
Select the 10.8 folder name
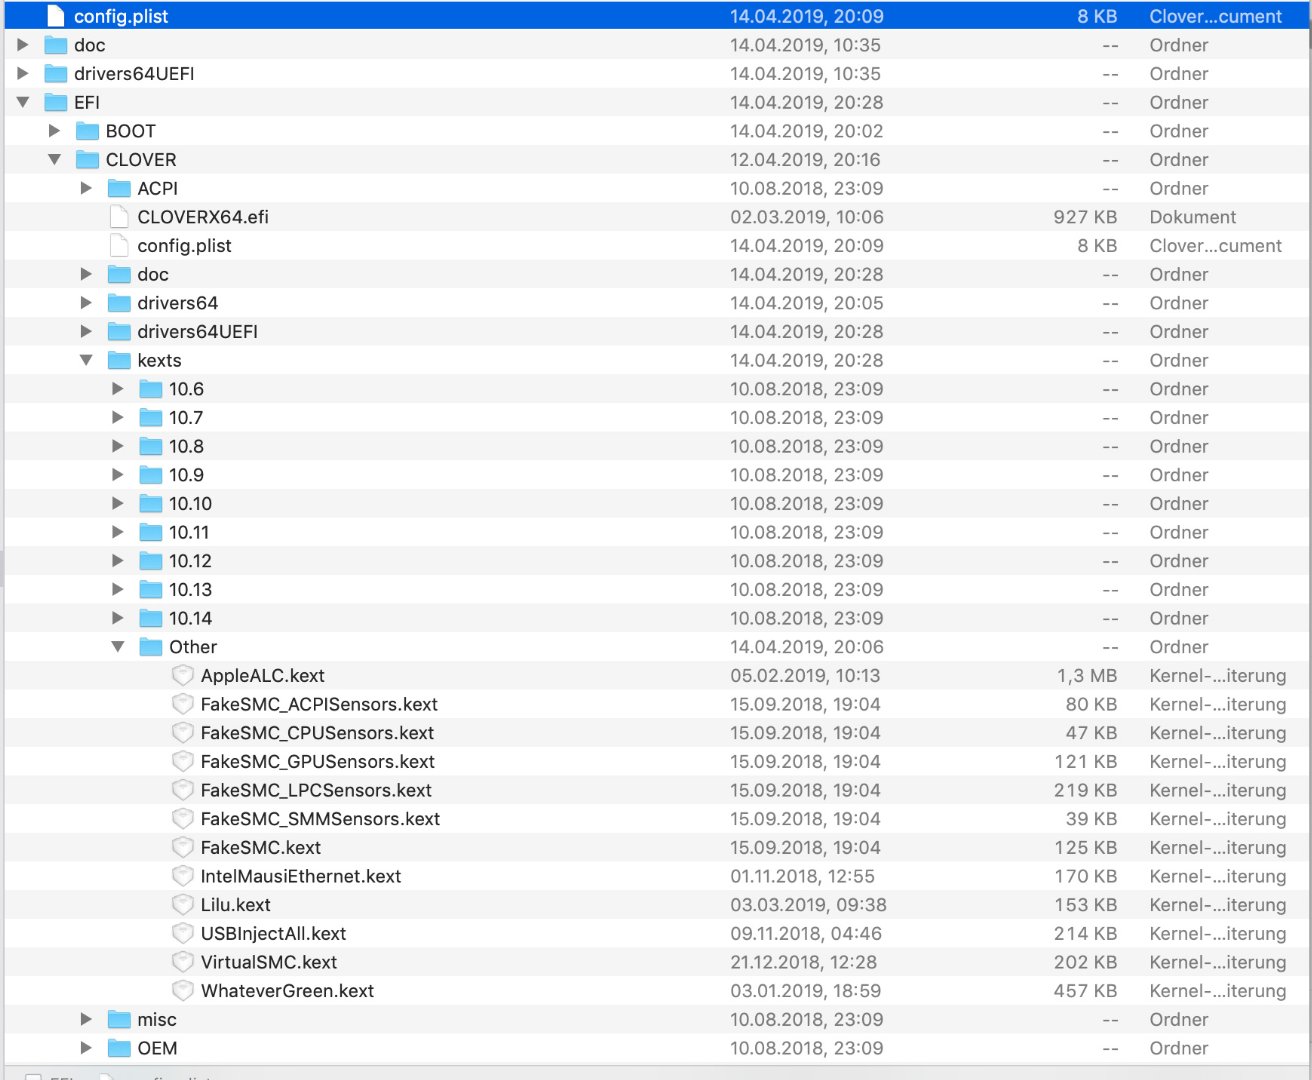(x=186, y=446)
